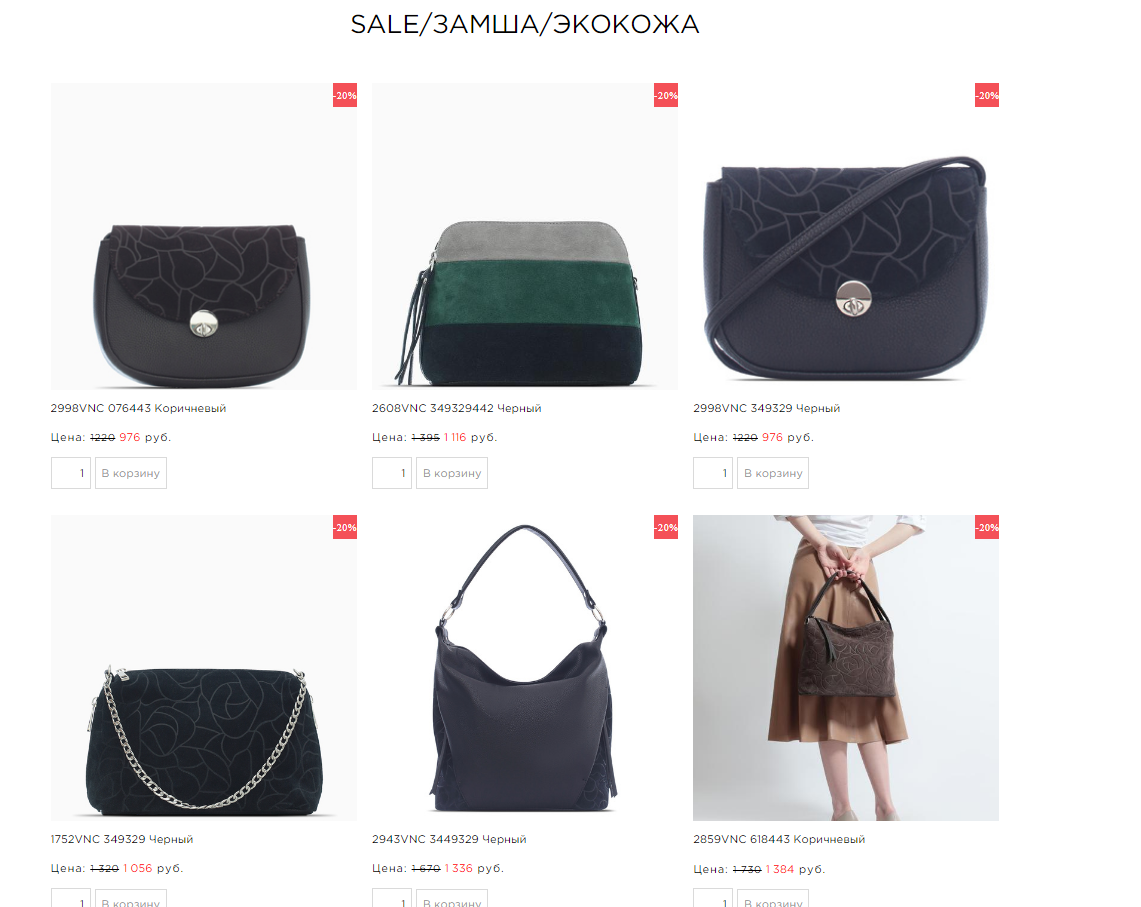Click В корзину for 2608VNC 349329442
The width and height of the screenshot is (1141, 907).
[452, 473]
